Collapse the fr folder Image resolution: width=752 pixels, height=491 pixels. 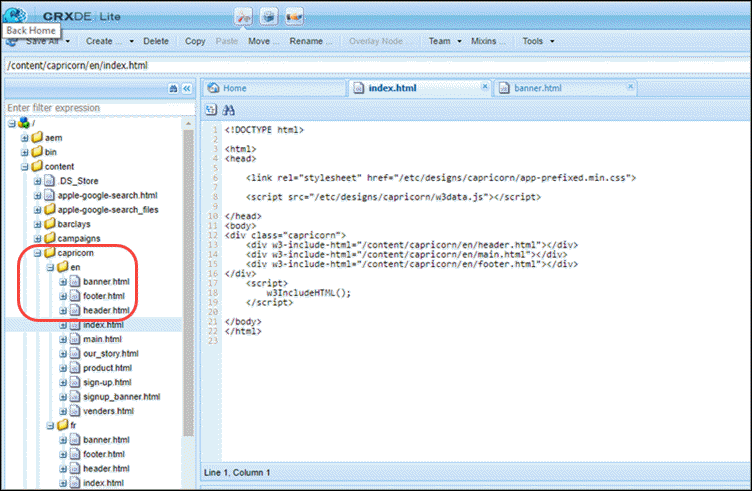50,426
